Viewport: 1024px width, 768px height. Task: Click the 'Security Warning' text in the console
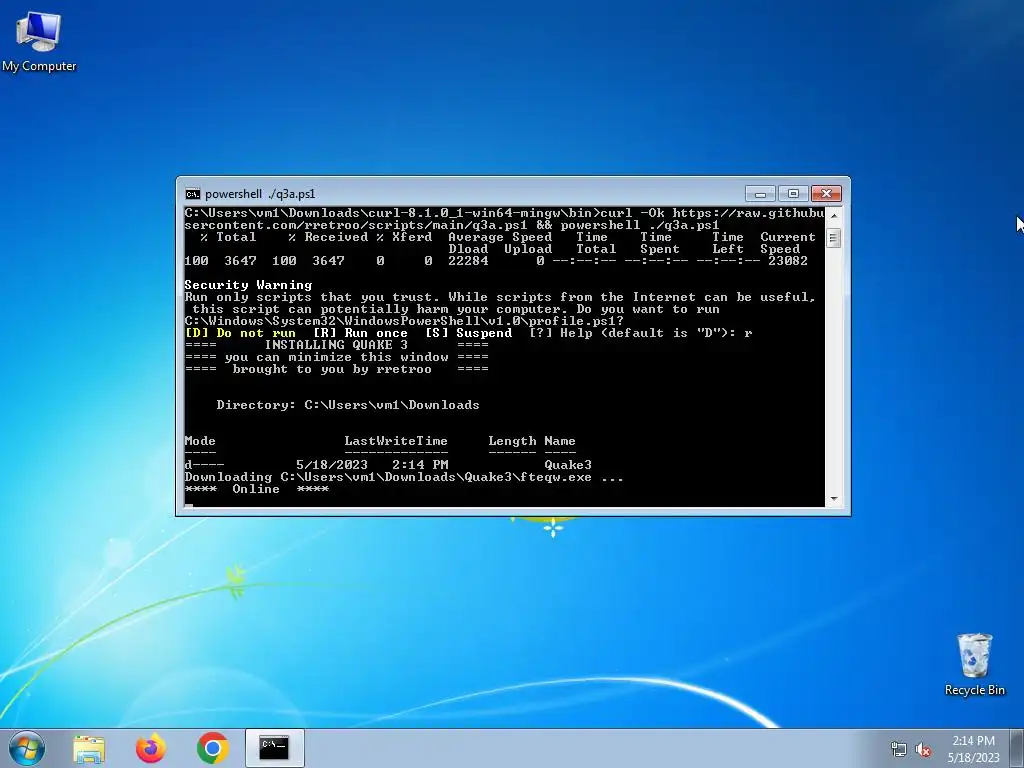[x=248, y=285]
